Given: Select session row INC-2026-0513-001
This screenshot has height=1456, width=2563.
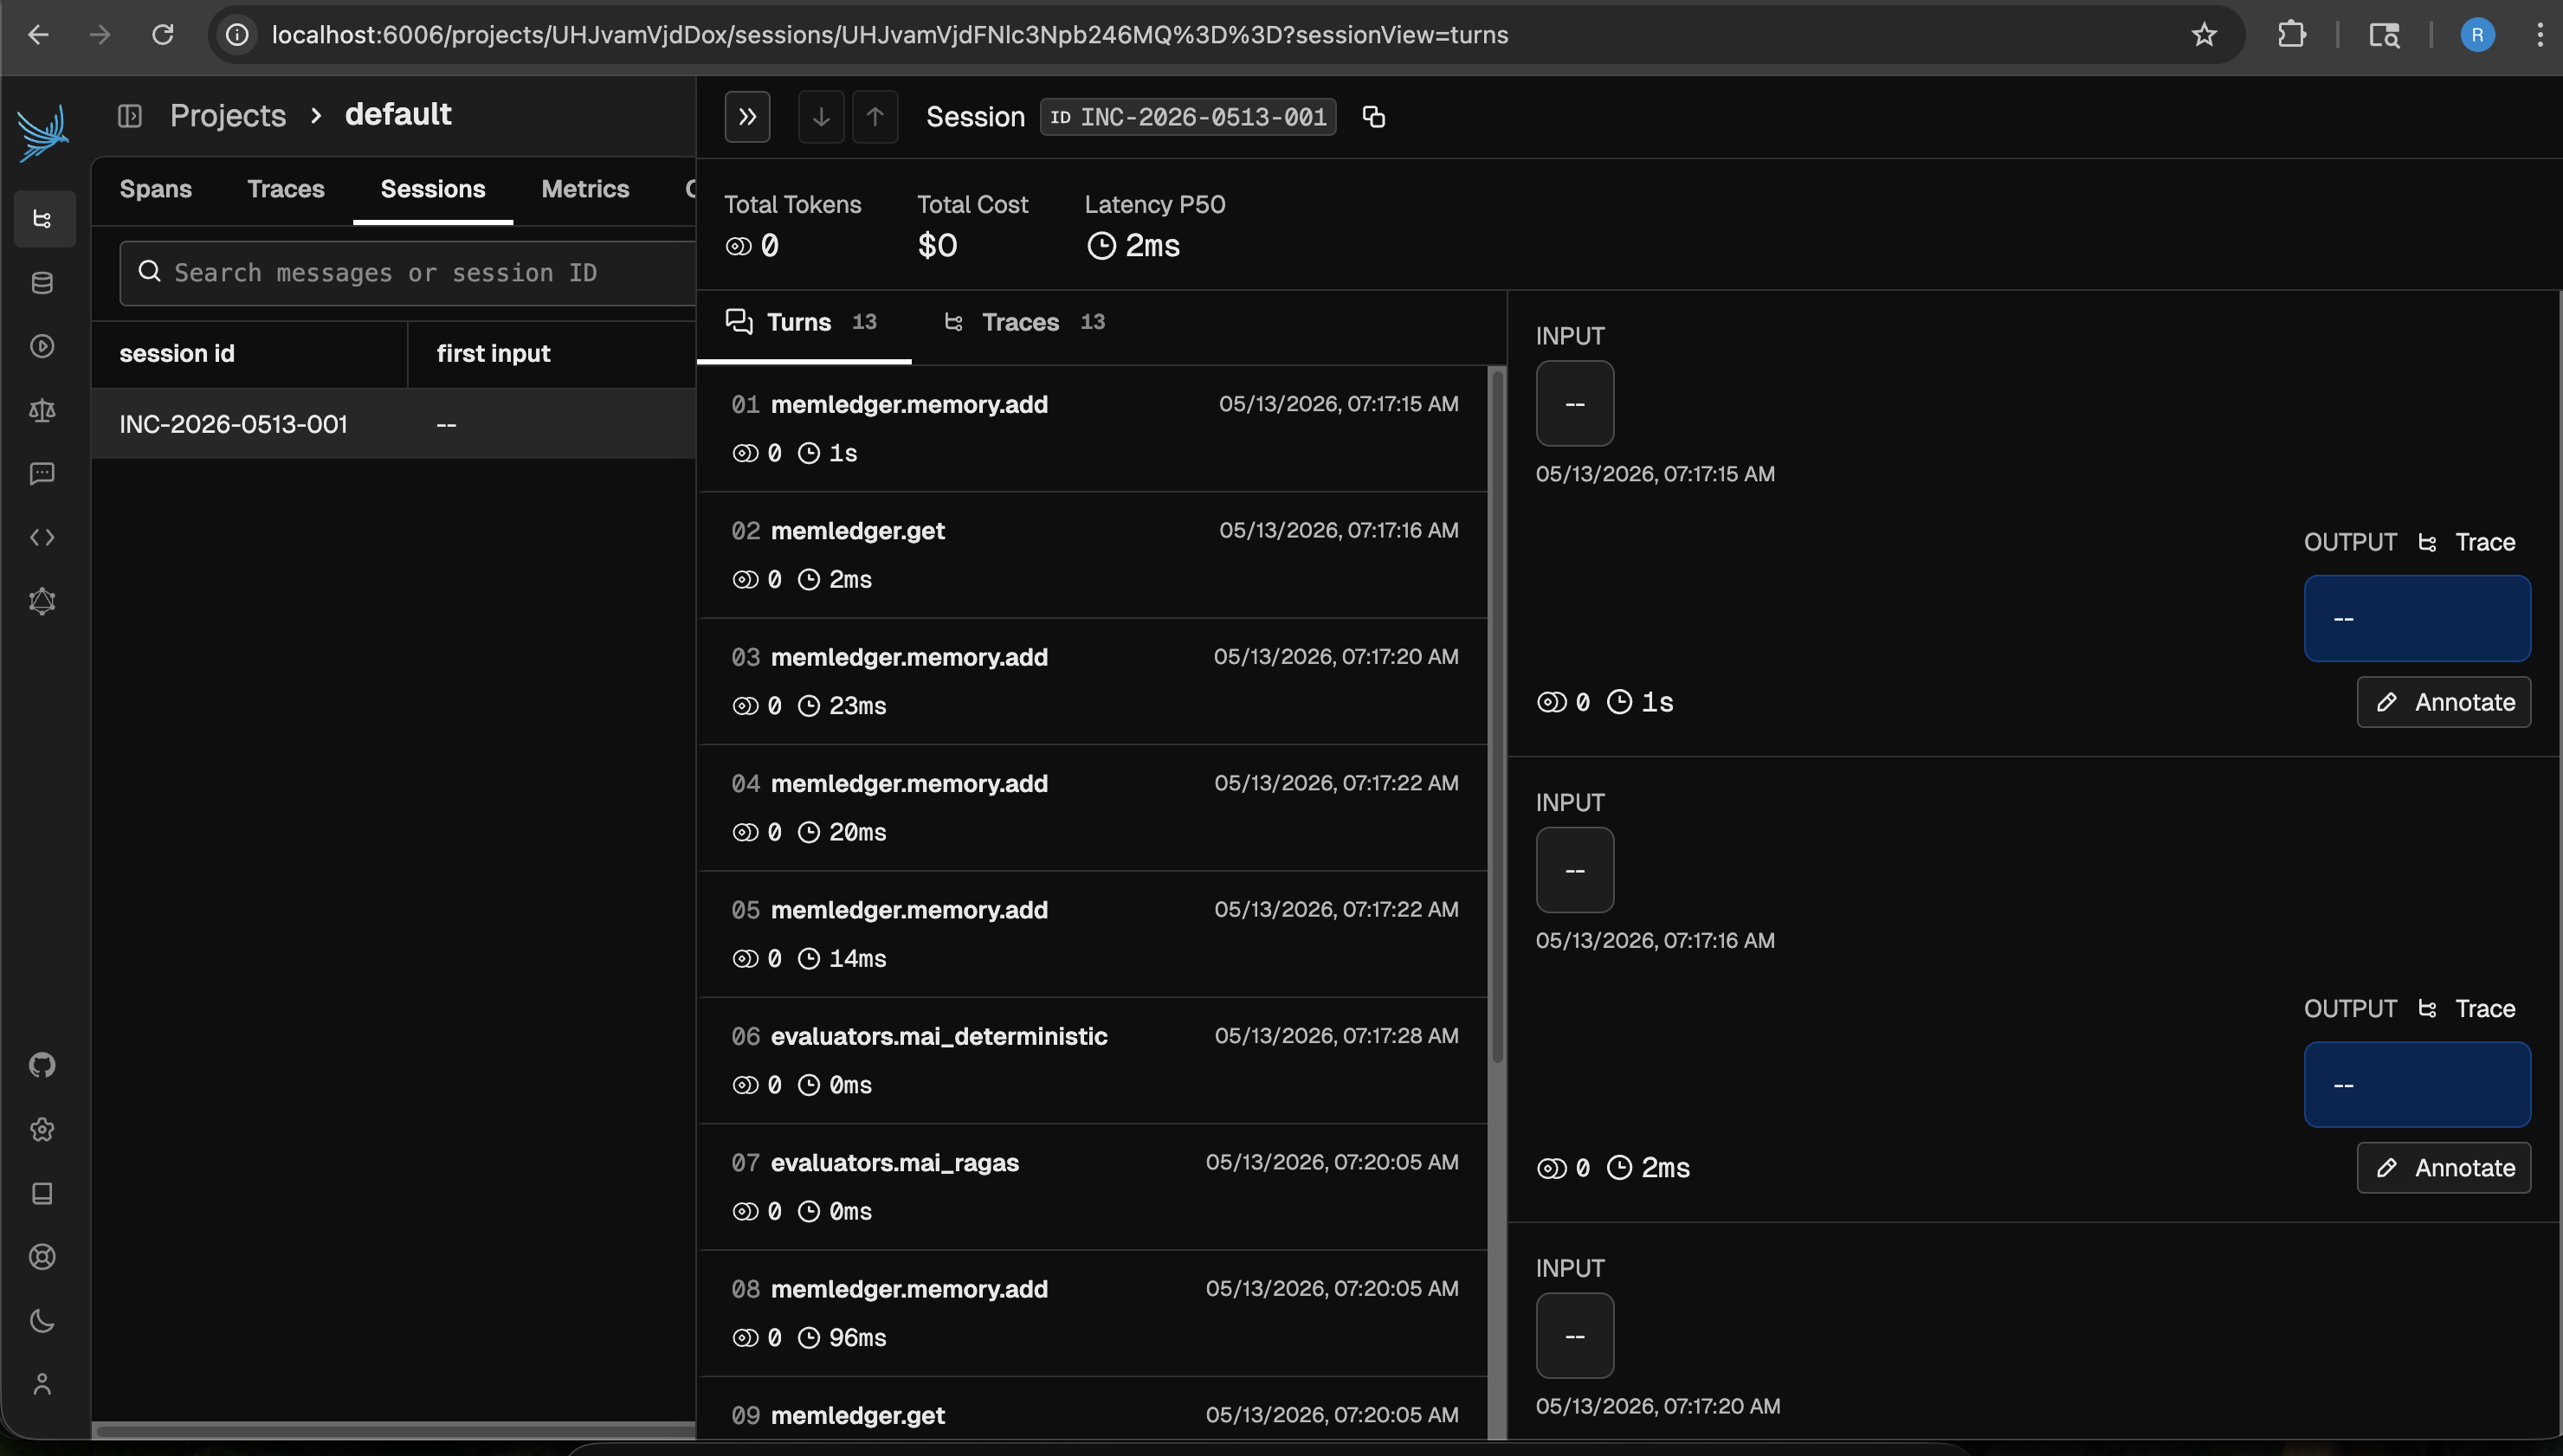Looking at the screenshot, I should click(x=393, y=424).
